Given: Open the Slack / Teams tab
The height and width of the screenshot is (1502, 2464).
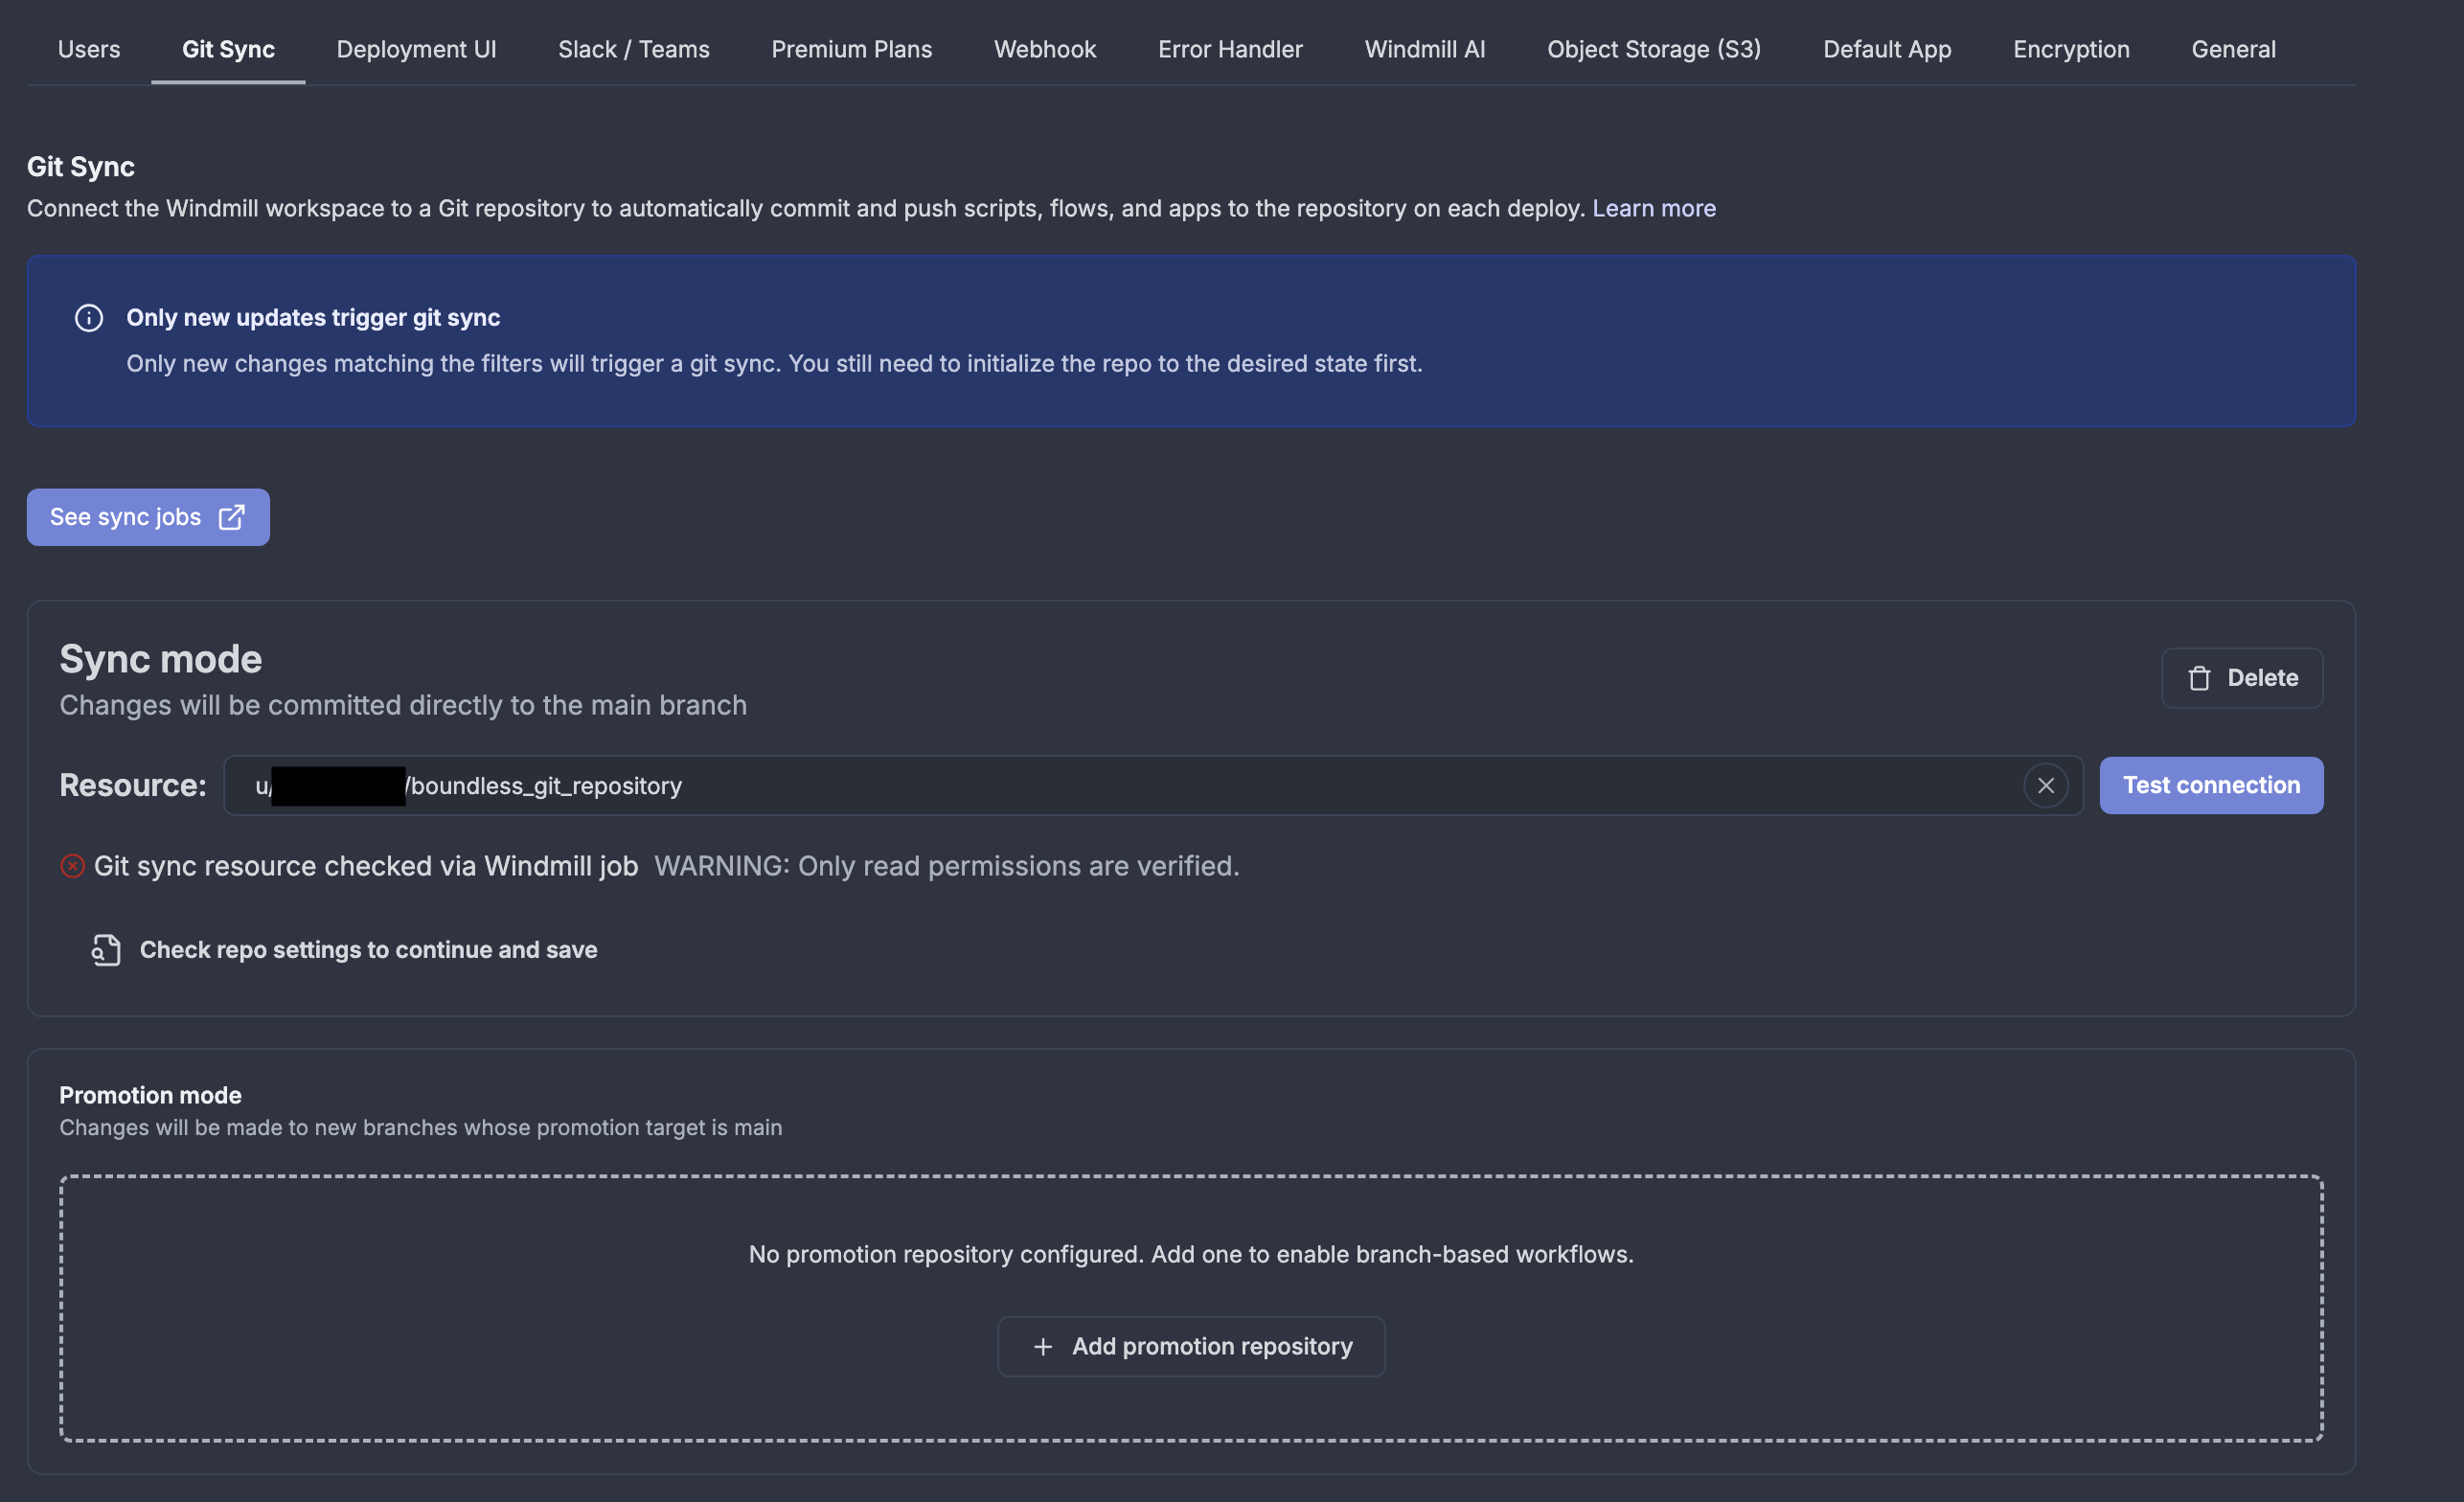Looking at the screenshot, I should coord(633,49).
